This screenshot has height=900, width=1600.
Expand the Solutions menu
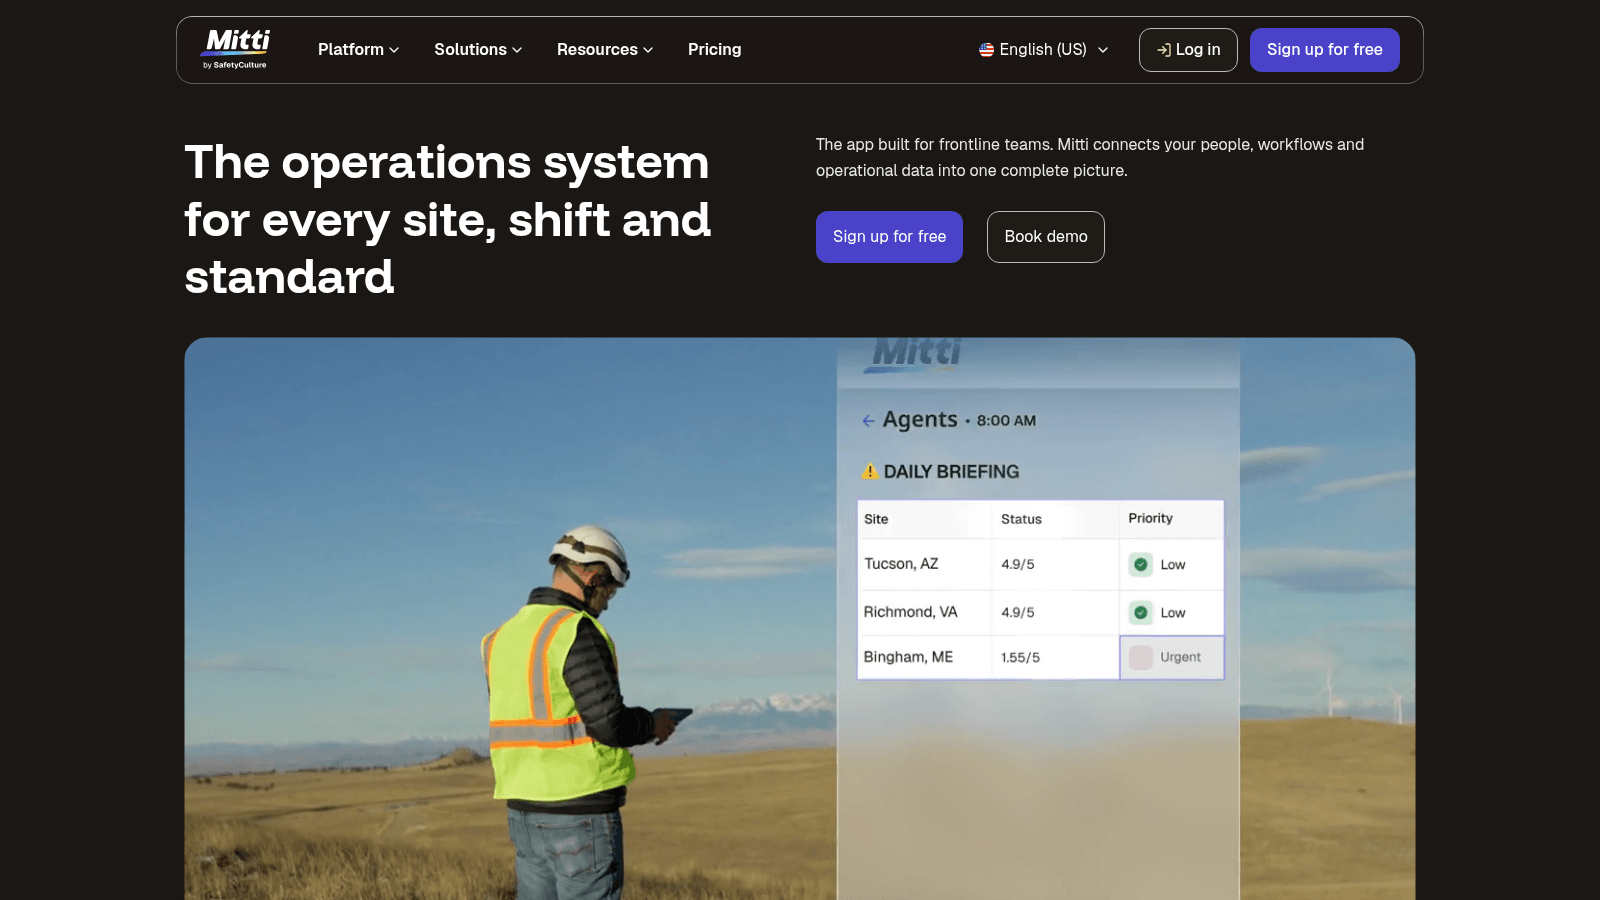(478, 50)
